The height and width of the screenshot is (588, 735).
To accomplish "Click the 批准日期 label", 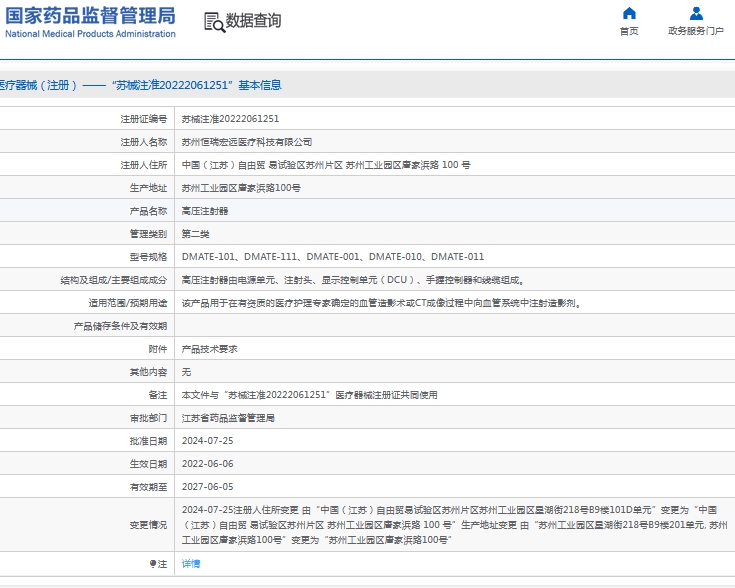I will click(148, 441).
